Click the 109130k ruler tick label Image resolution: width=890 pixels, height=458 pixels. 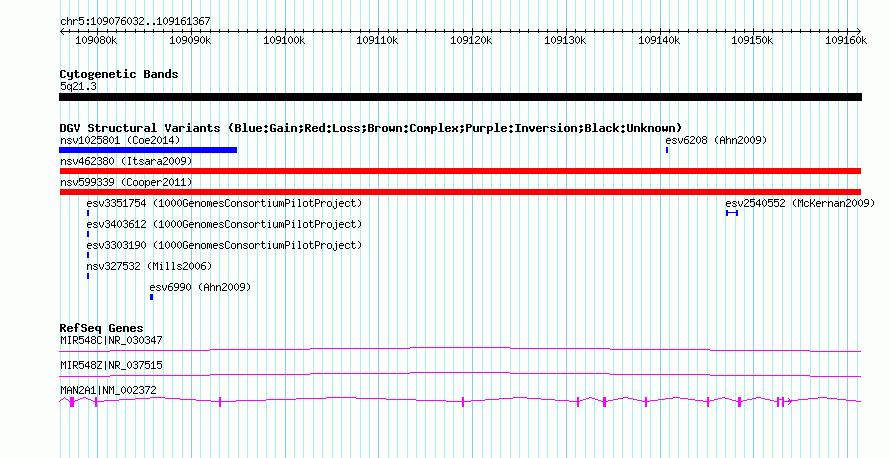[x=565, y=40]
